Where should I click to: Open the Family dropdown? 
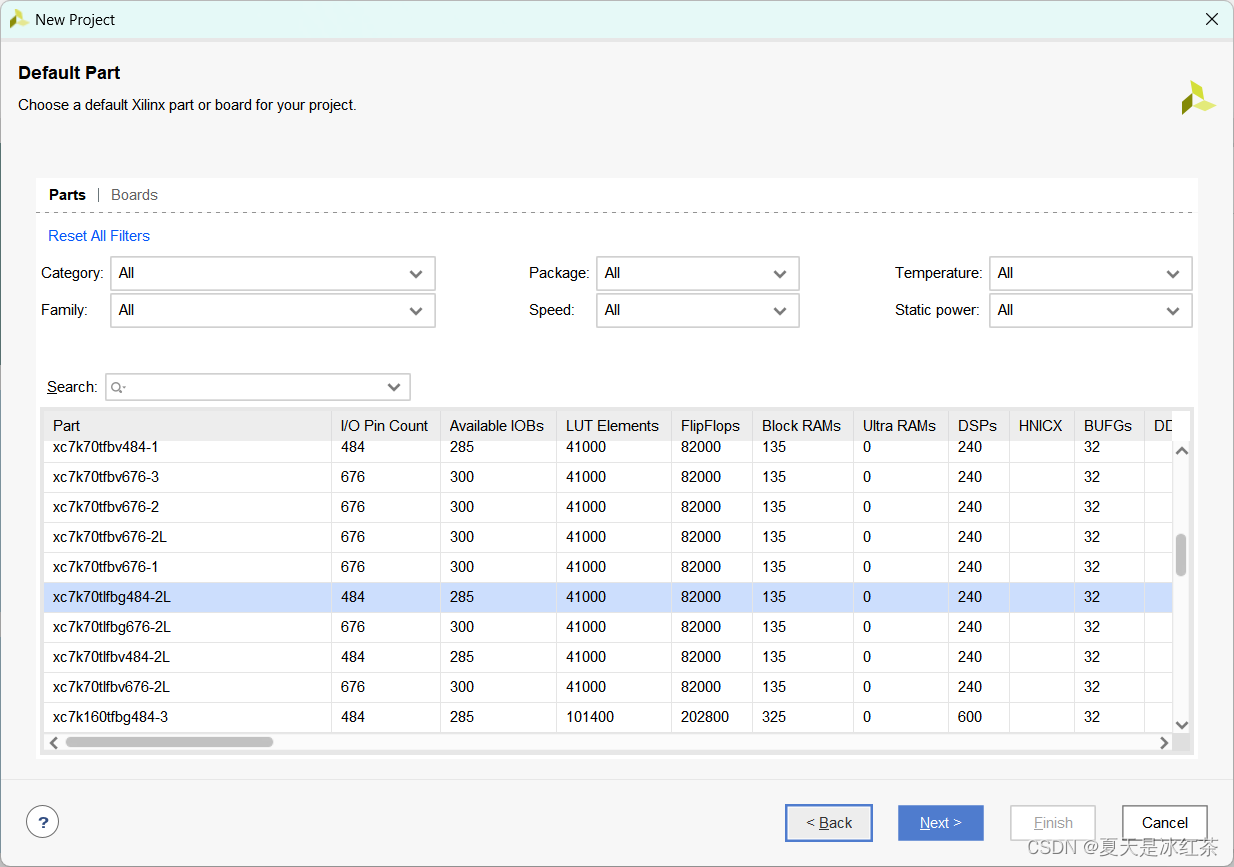coord(272,310)
